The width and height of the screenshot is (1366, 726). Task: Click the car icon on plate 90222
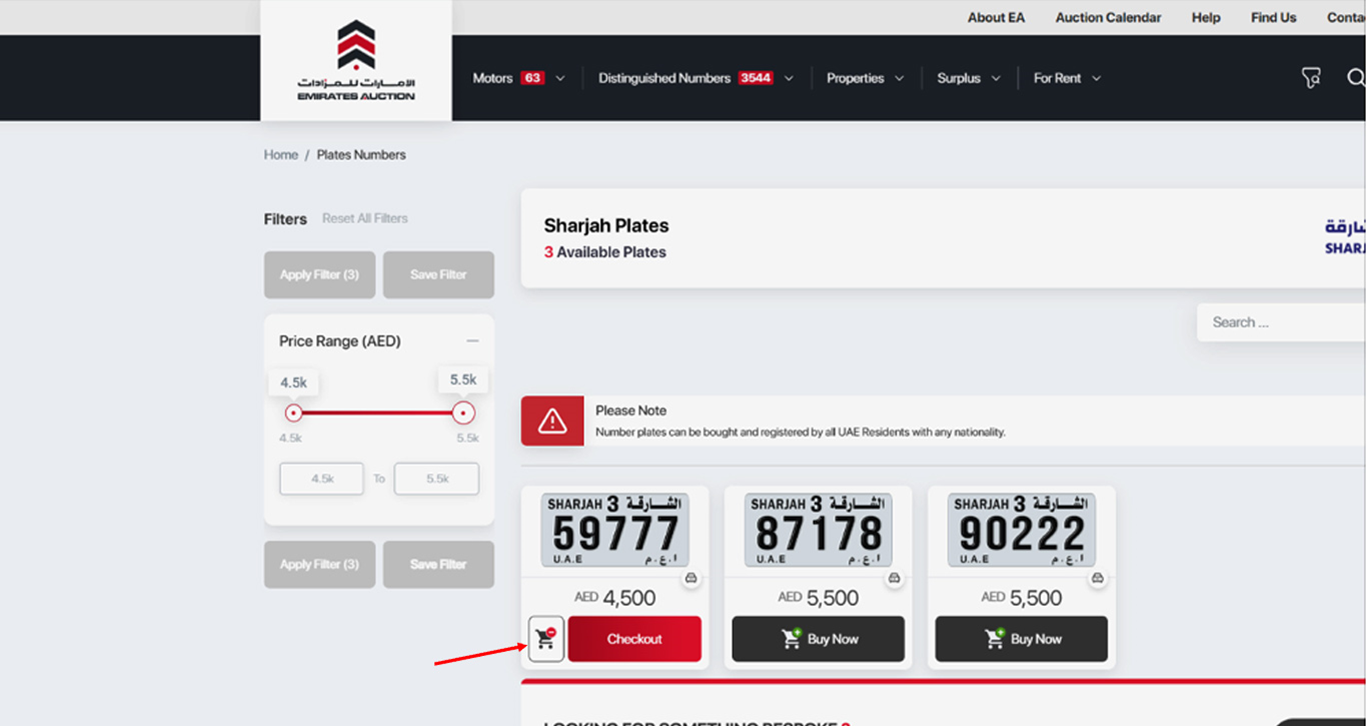1097,577
